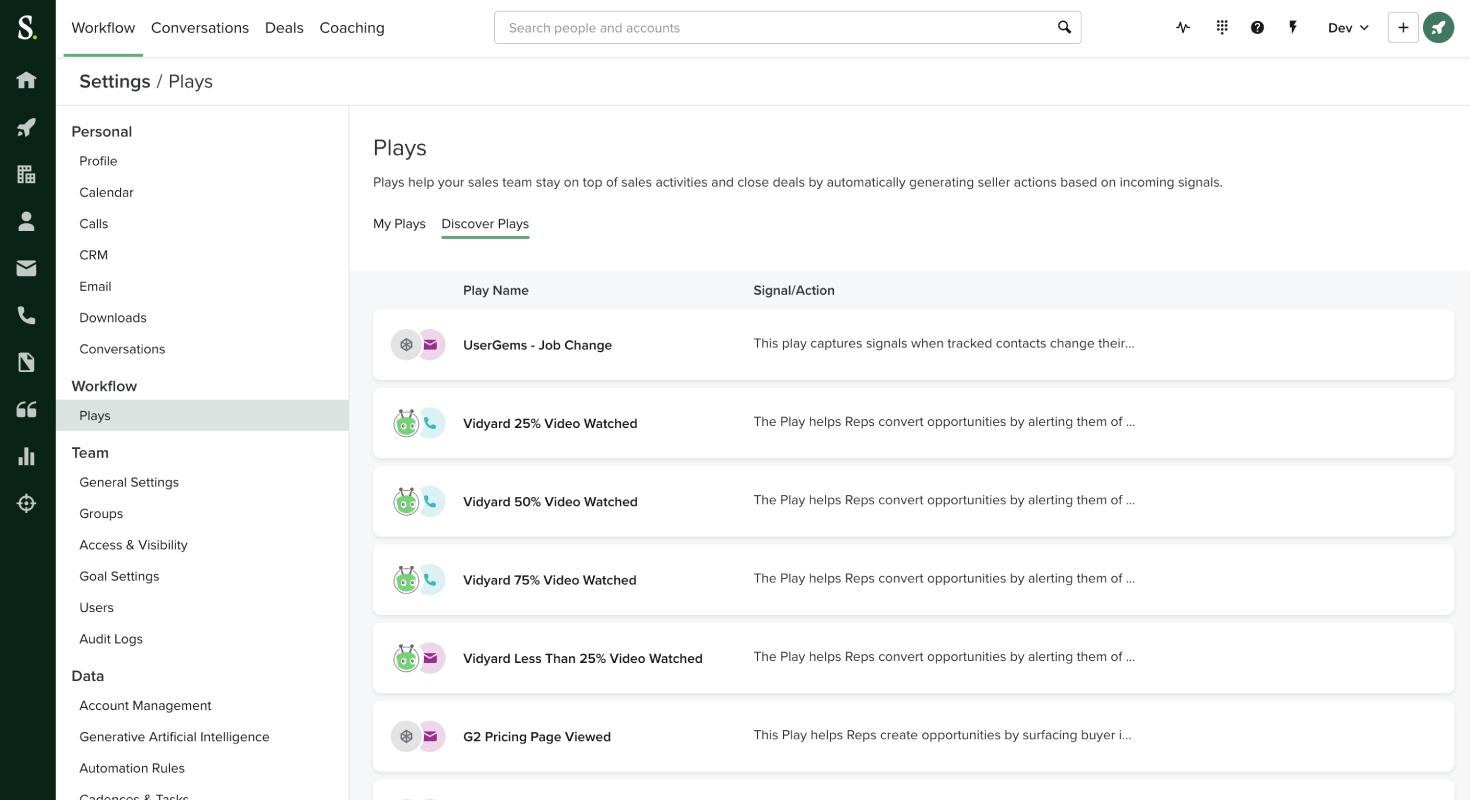Select the Discover Plays tab
Image resolution: width=1470 pixels, height=800 pixels.
point(485,224)
